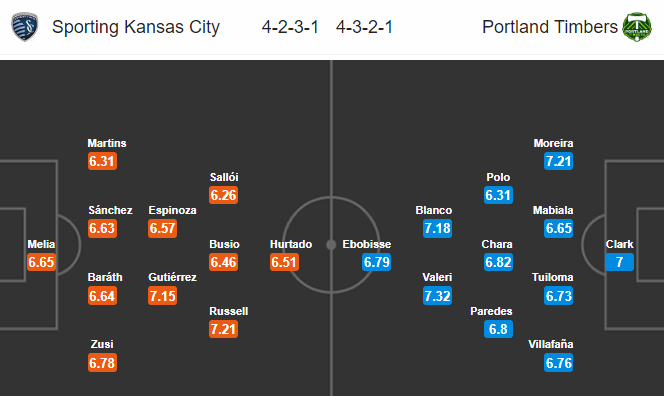
Task: Click the 4-2-3-1 formation label
Action: 290,27
